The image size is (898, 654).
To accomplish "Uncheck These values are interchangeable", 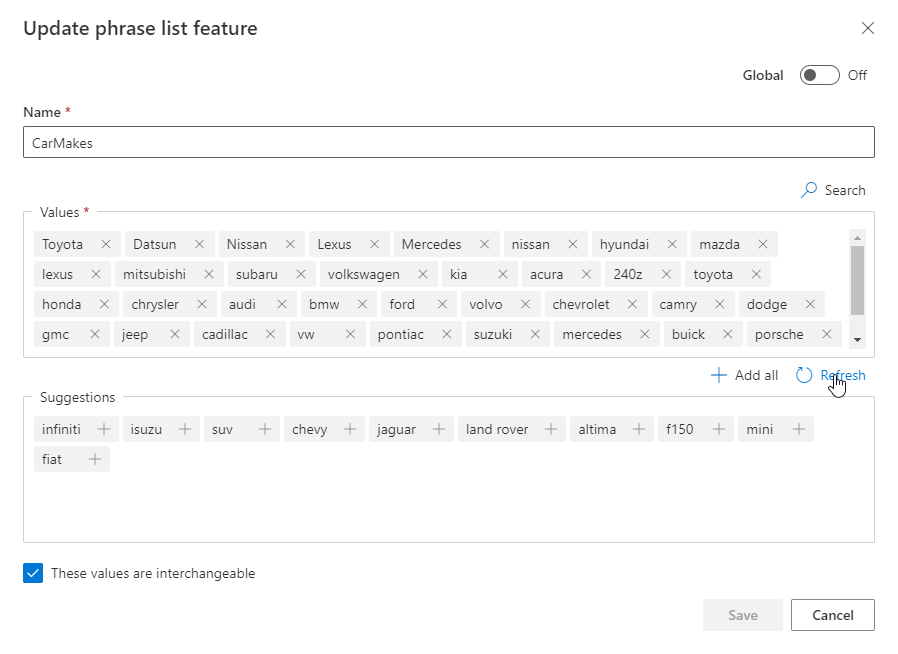I will pos(33,573).
